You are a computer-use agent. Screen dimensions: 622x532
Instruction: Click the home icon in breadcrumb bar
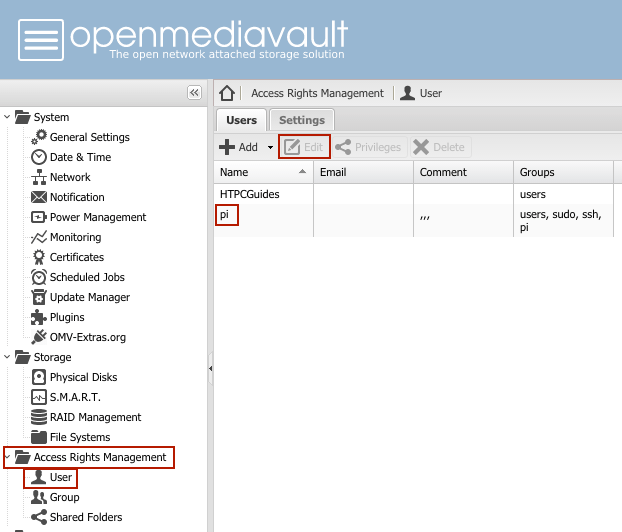pos(227,93)
